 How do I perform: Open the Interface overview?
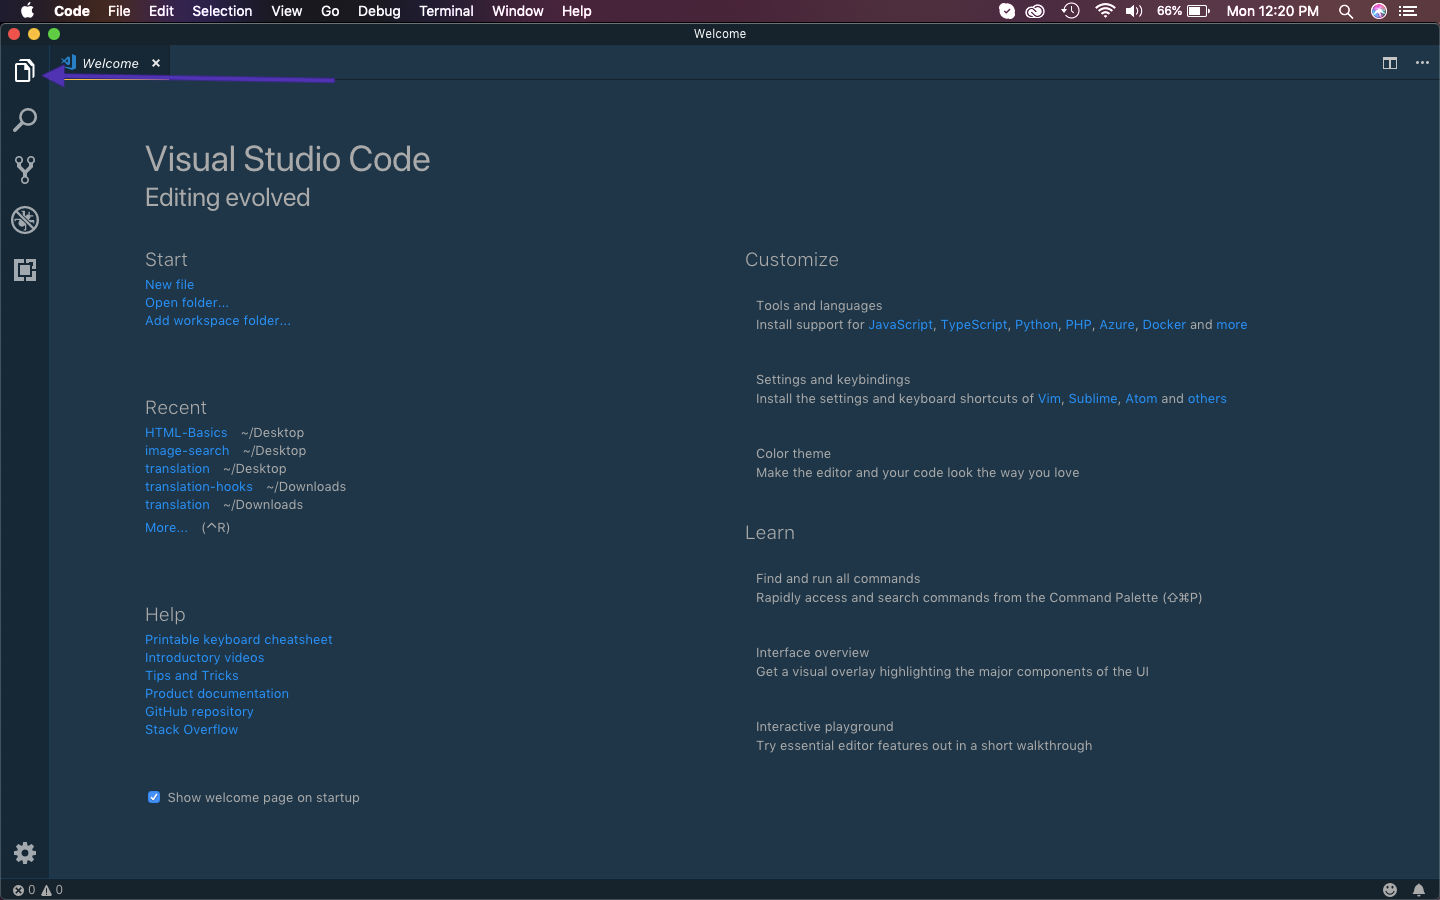pos(952,662)
